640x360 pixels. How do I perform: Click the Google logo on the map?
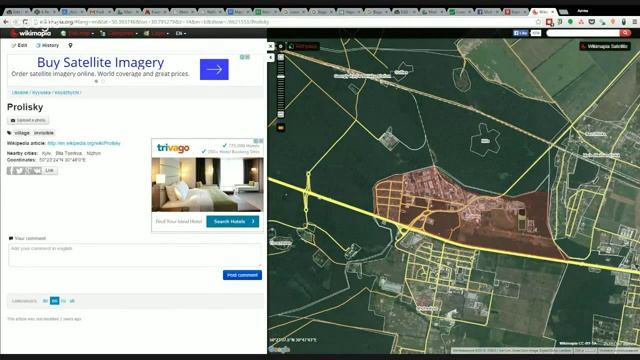pyautogui.click(x=280, y=349)
